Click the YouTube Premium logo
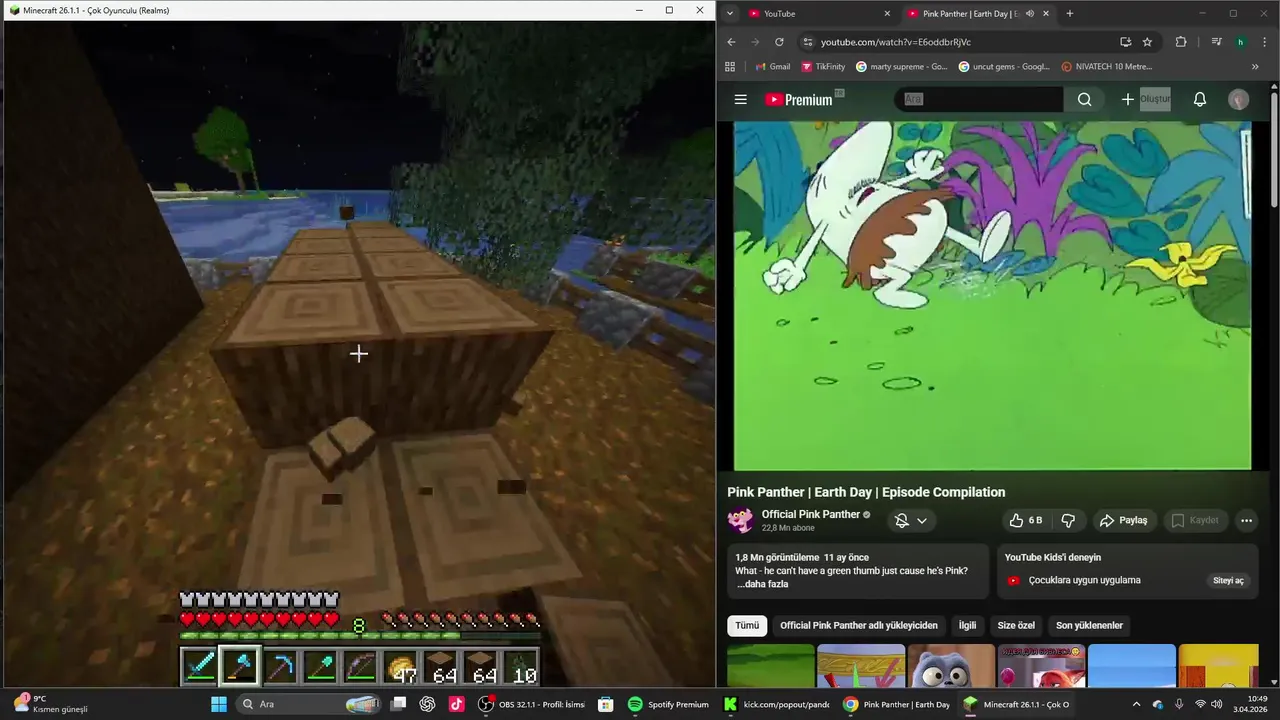Image resolution: width=1280 pixels, height=720 pixels. (x=799, y=99)
